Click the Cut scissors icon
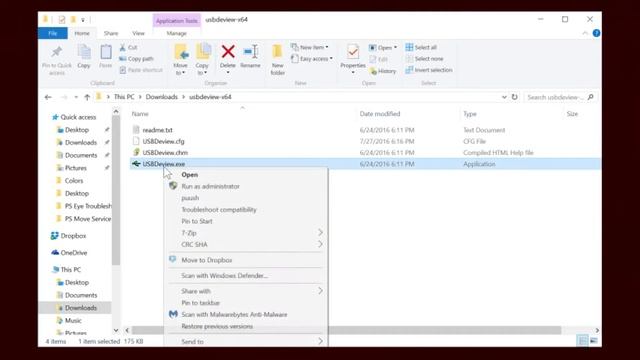640x360 pixels. click(x=122, y=47)
